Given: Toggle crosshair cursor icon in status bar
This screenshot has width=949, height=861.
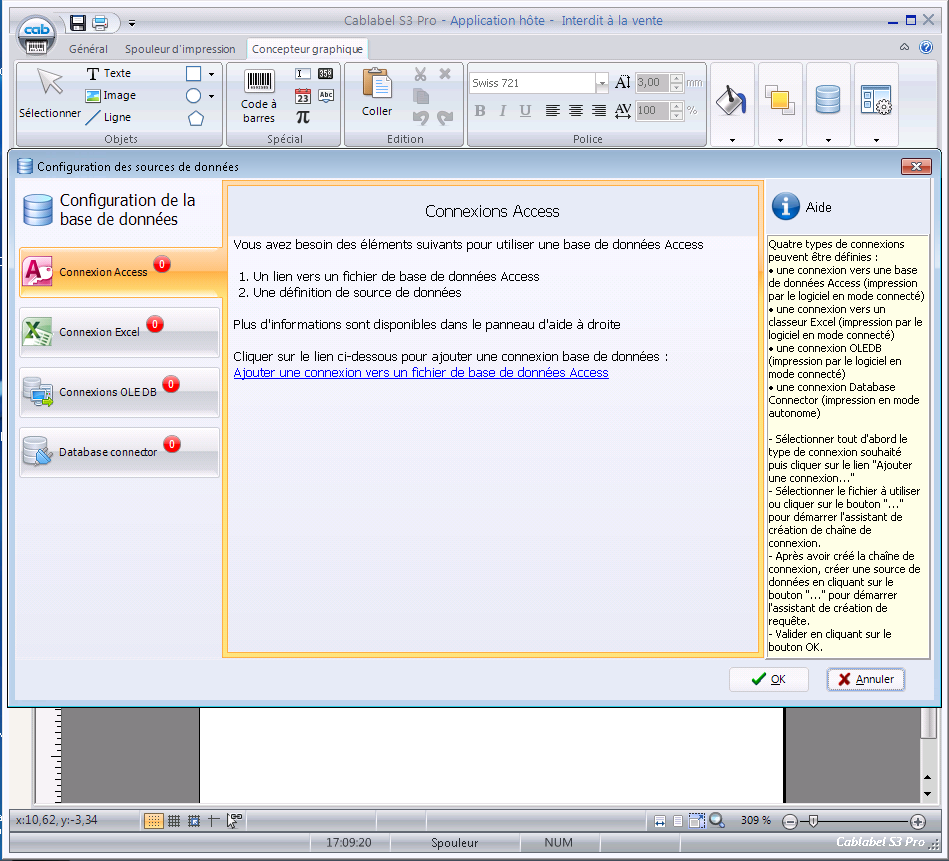Looking at the screenshot, I should point(213,820).
